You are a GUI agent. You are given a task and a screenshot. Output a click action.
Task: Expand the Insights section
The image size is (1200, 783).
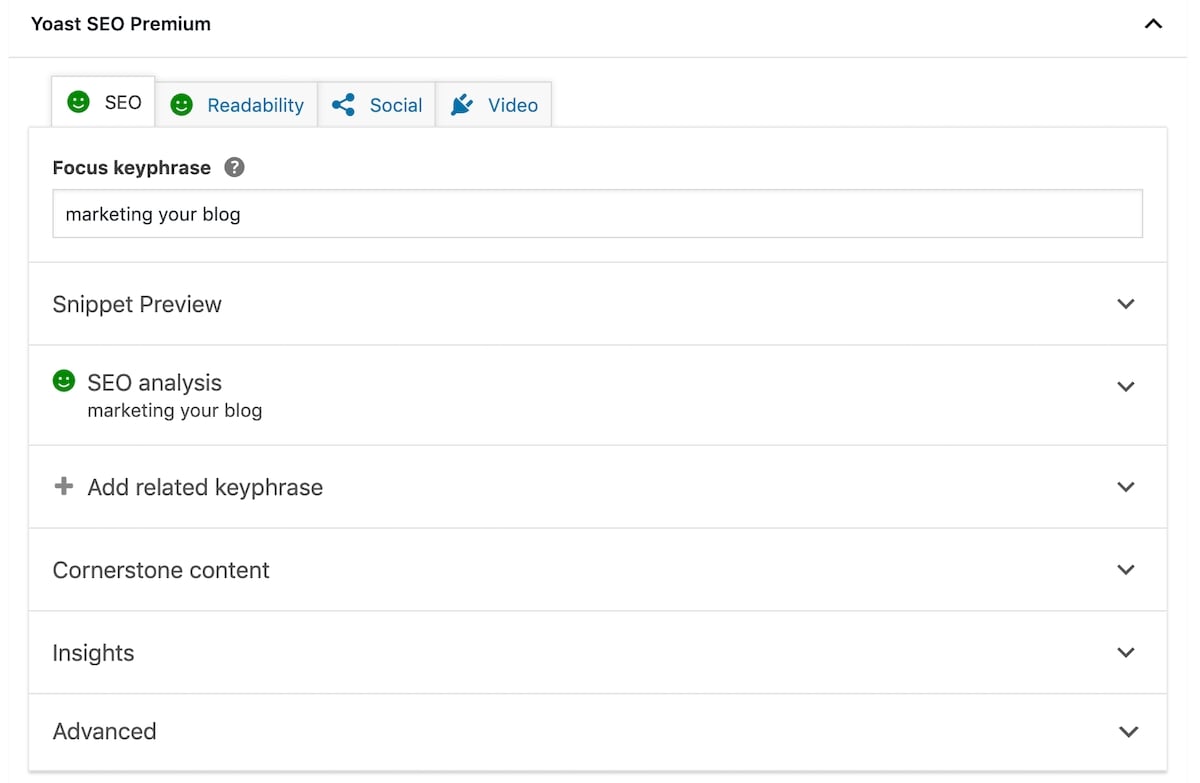point(1126,652)
